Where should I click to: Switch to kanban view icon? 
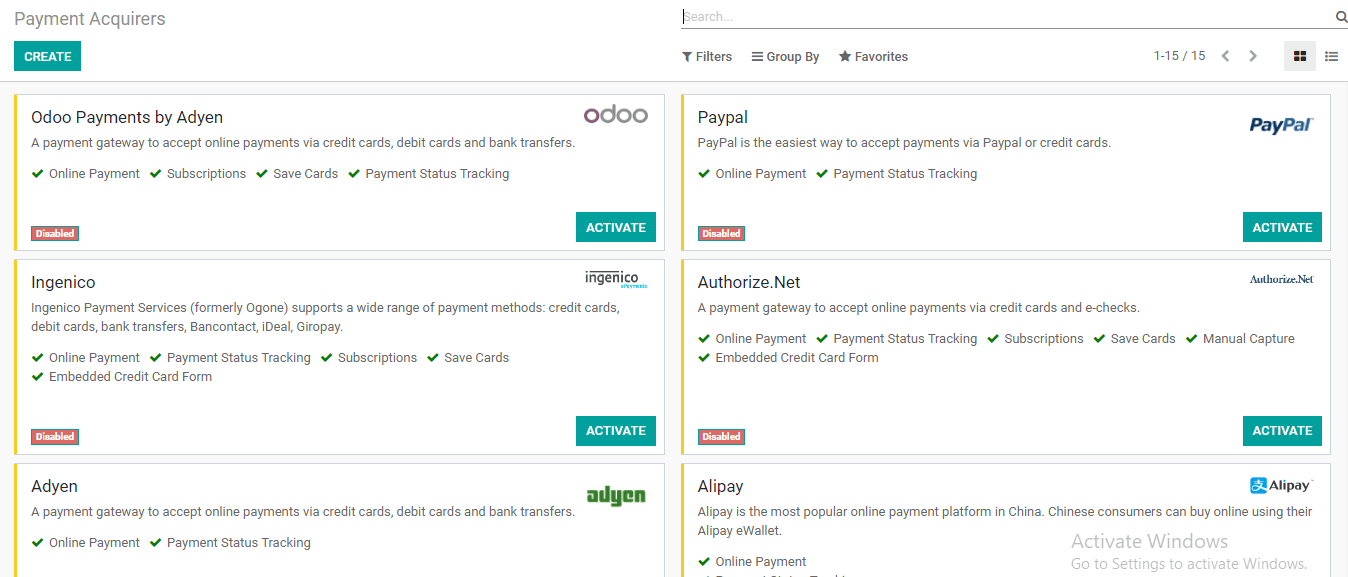1300,57
